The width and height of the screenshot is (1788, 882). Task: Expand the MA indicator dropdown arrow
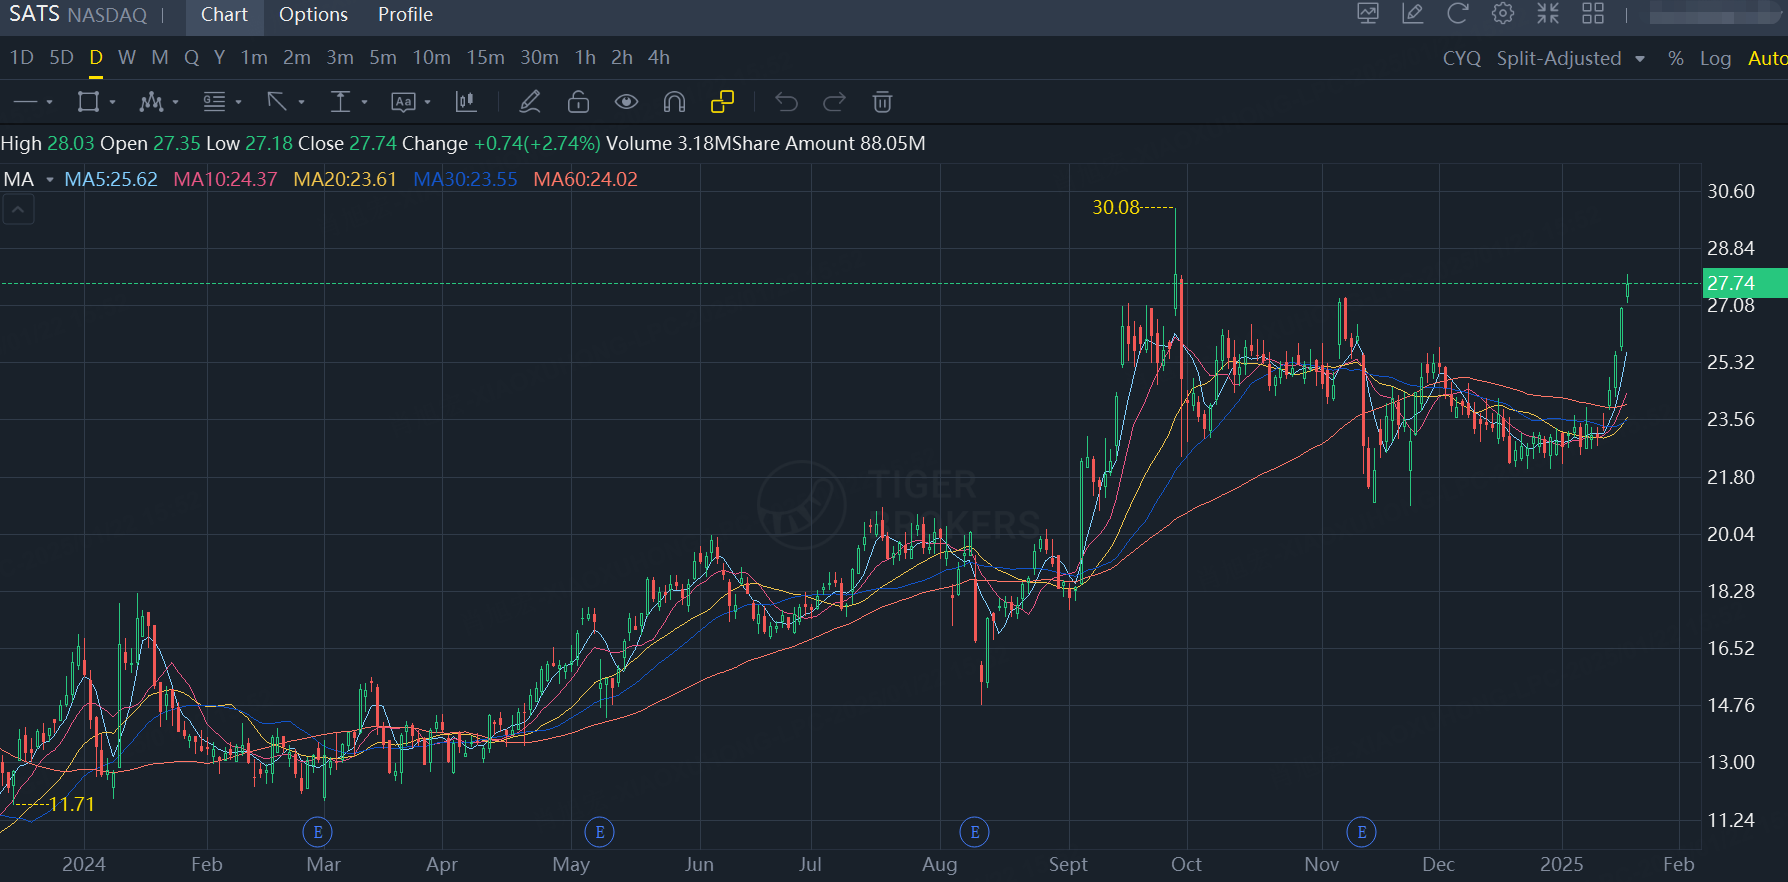[49, 180]
